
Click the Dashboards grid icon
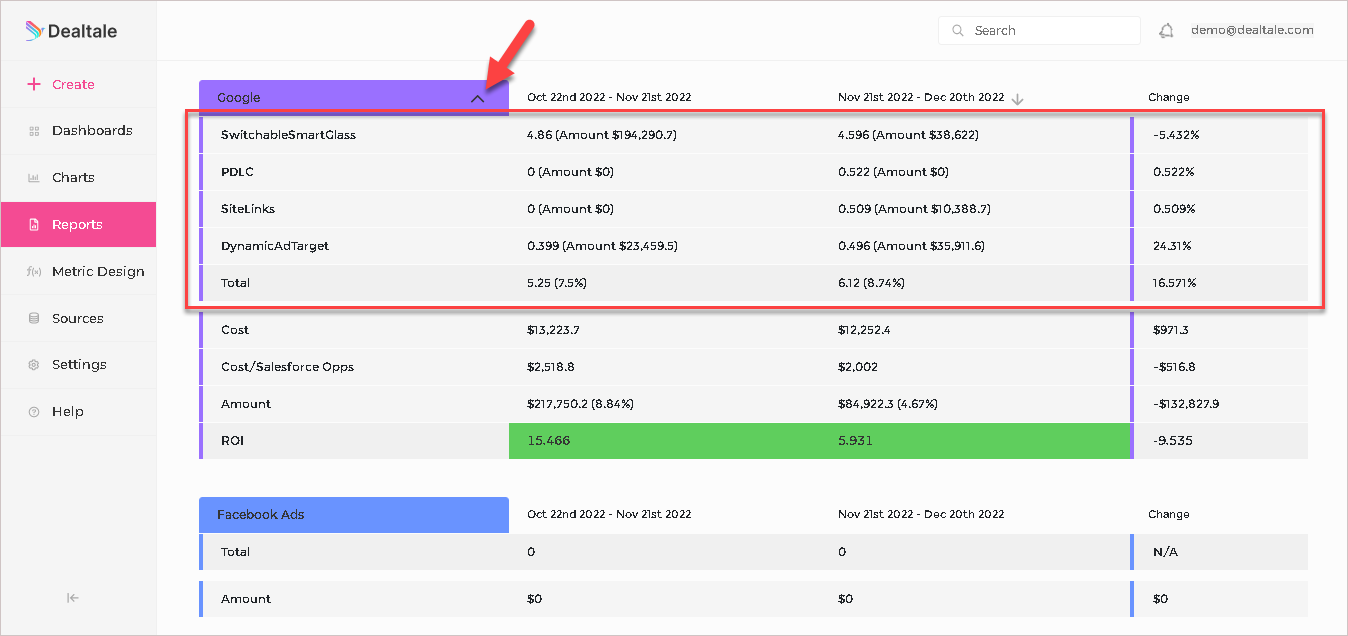pyautogui.click(x=34, y=131)
